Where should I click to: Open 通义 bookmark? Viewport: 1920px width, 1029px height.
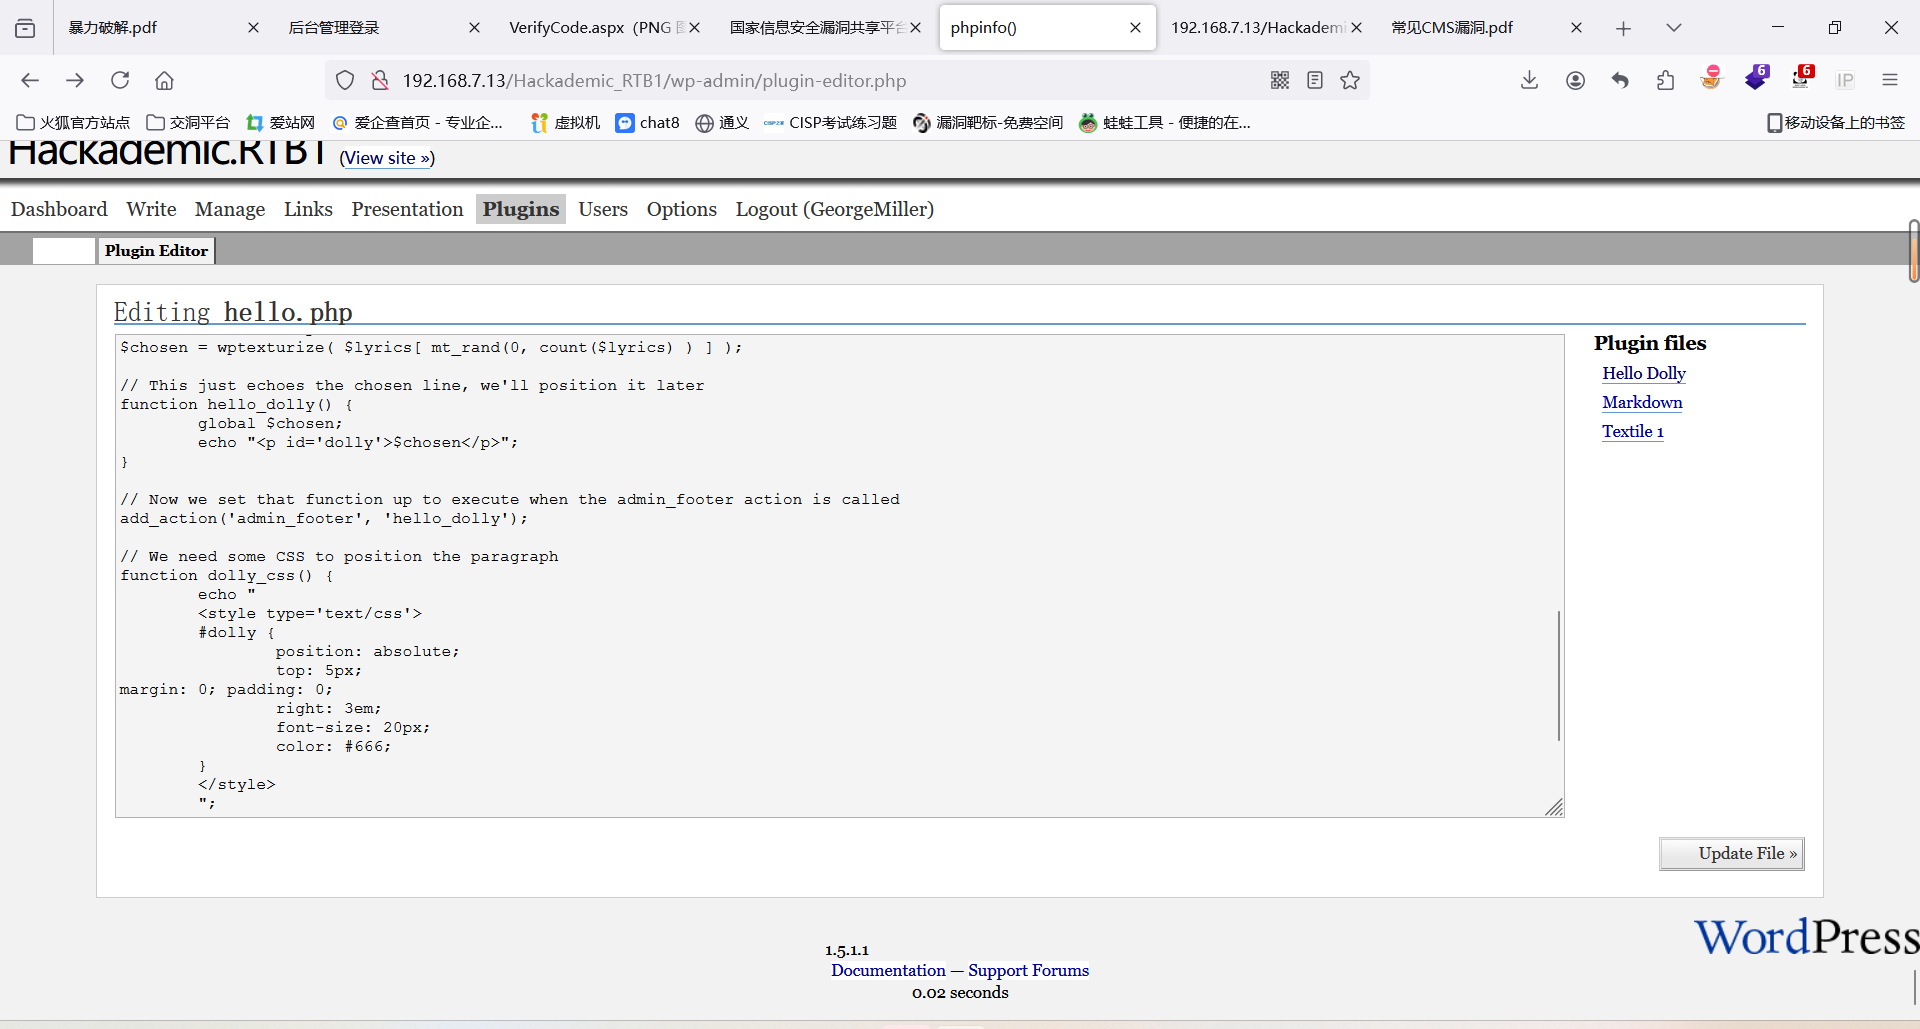[722, 122]
